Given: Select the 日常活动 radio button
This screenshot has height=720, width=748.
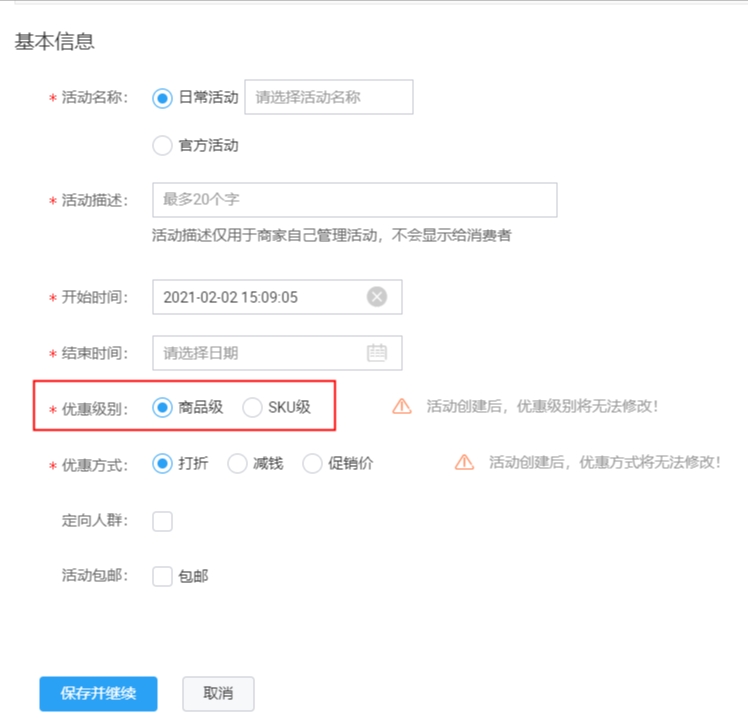Looking at the screenshot, I should 162,98.
